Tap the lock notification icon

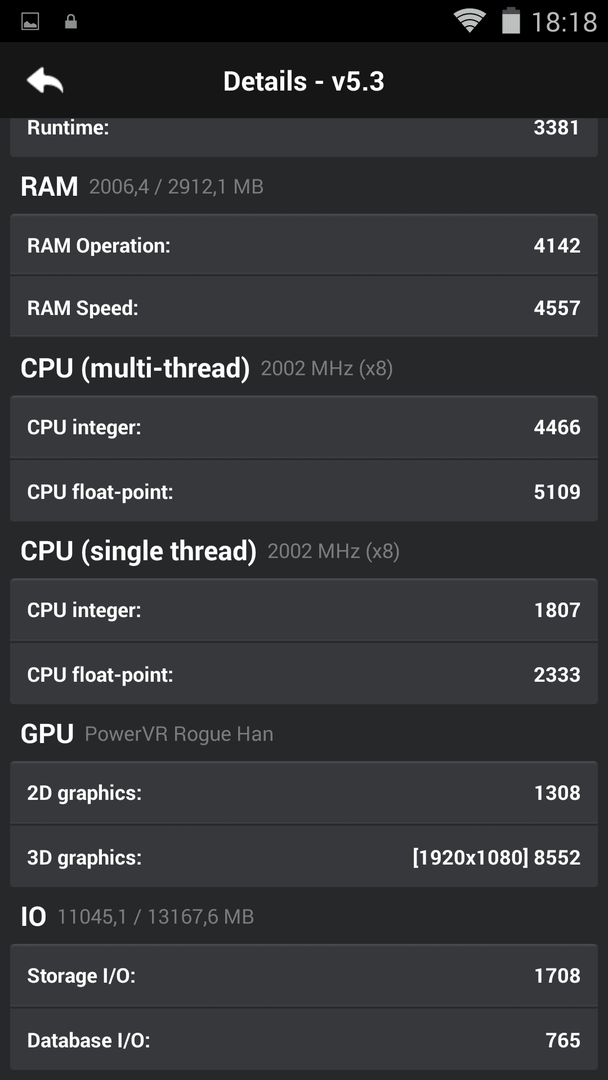(70, 22)
